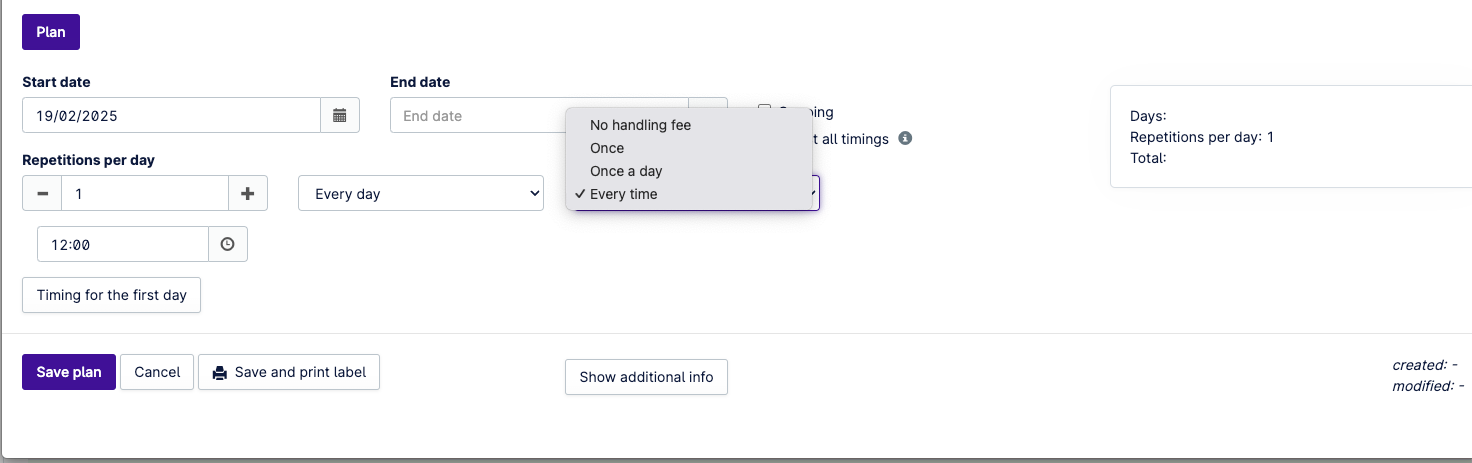Select the No handling fee option
1472x463 pixels.
coord(640,125)
